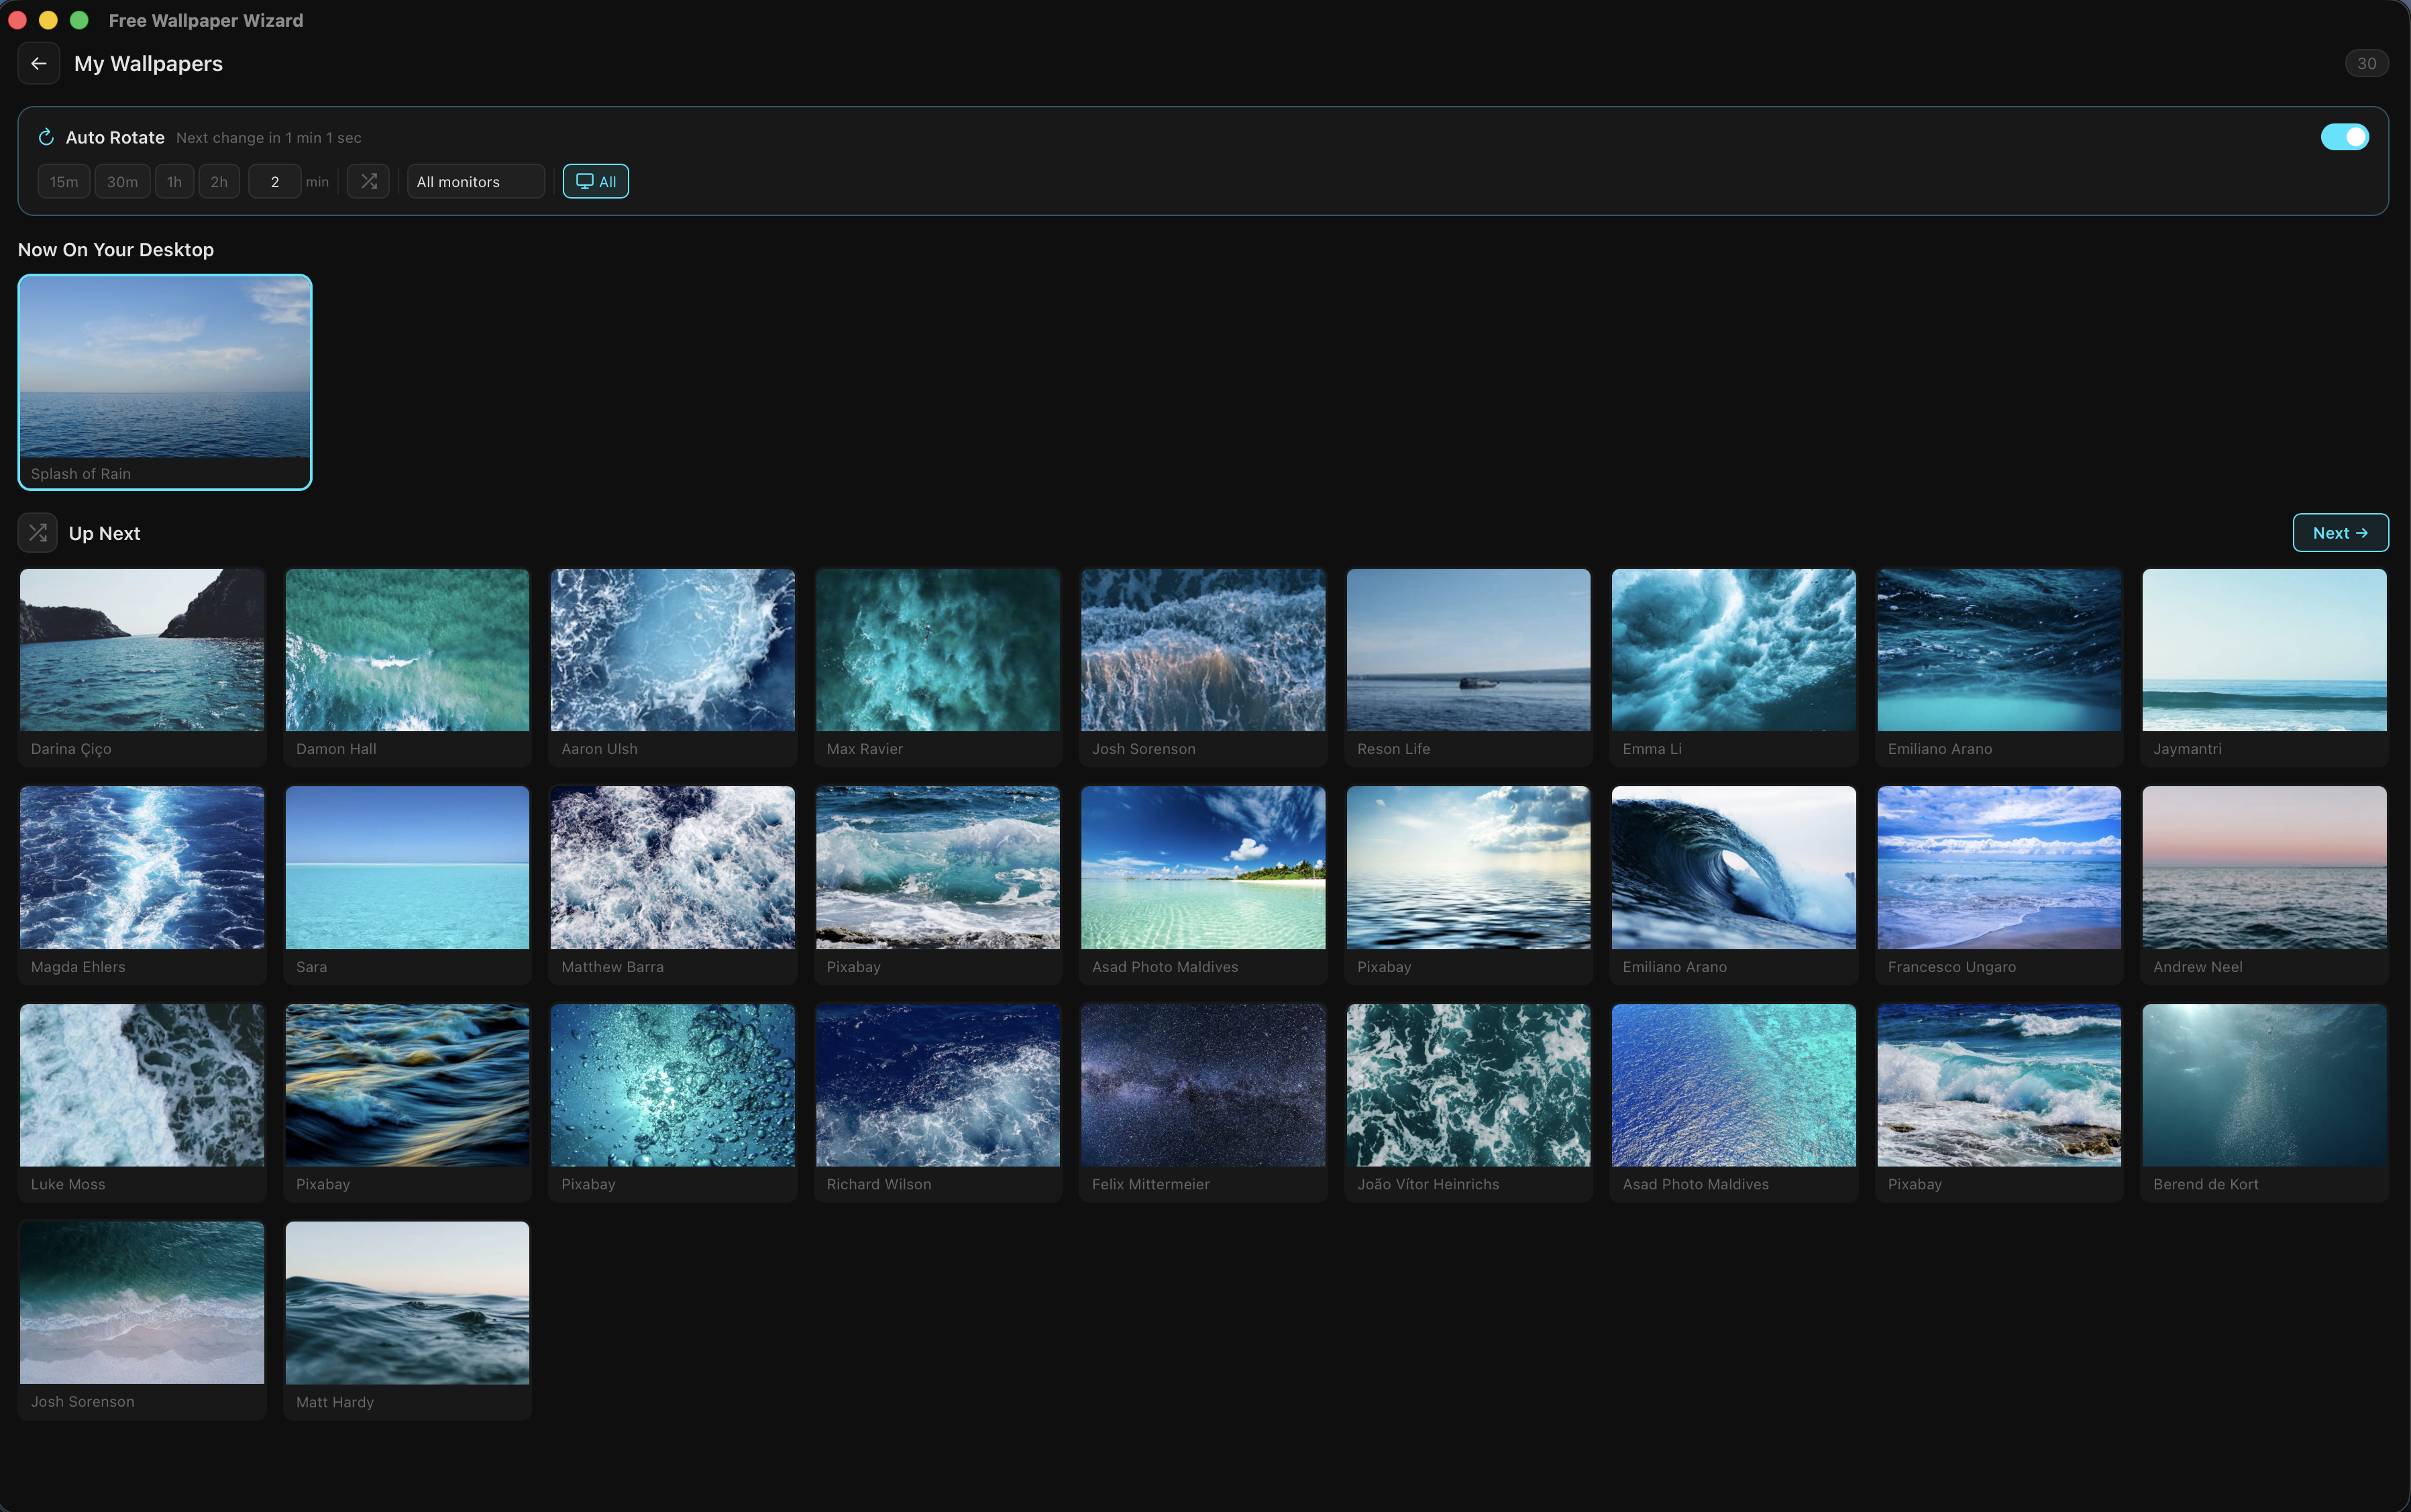Image resolution: width=2411 pixels, height=1512 pixels.
Task: Select the Berend de Kort underwater wallpaper
Action: coord(2262,1084)
